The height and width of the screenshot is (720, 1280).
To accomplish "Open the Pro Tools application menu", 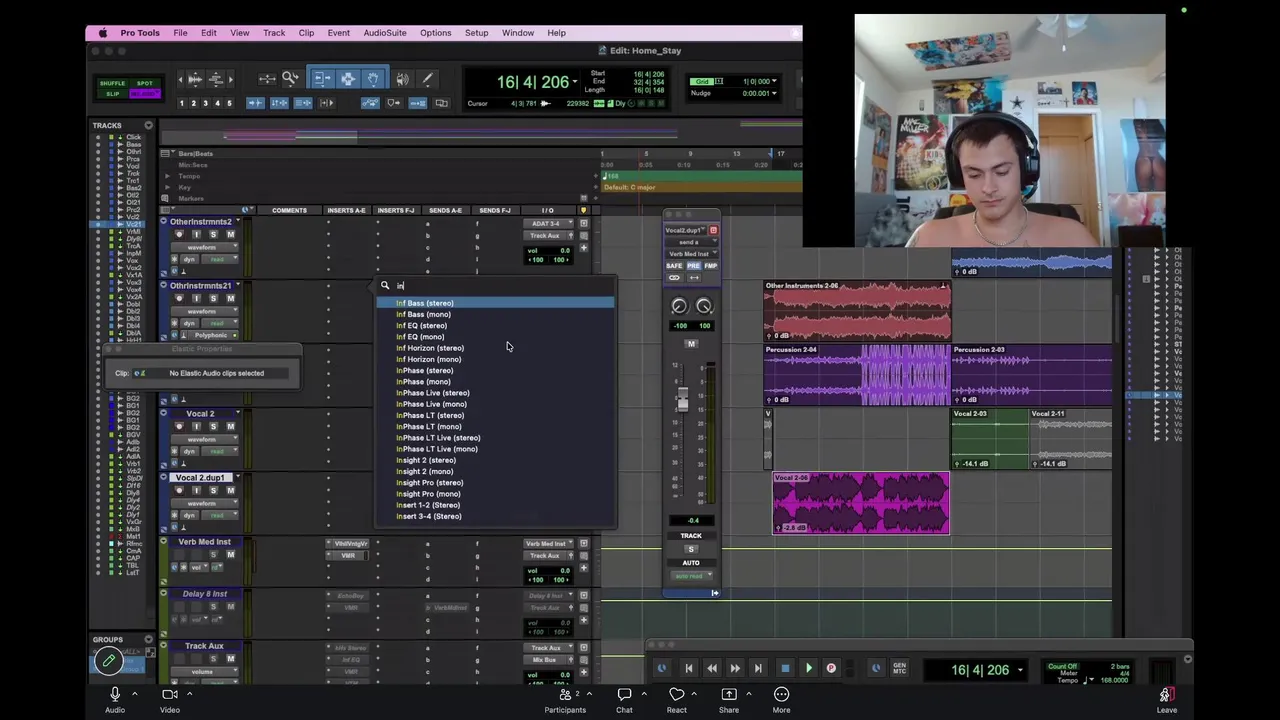I will 140,32.
